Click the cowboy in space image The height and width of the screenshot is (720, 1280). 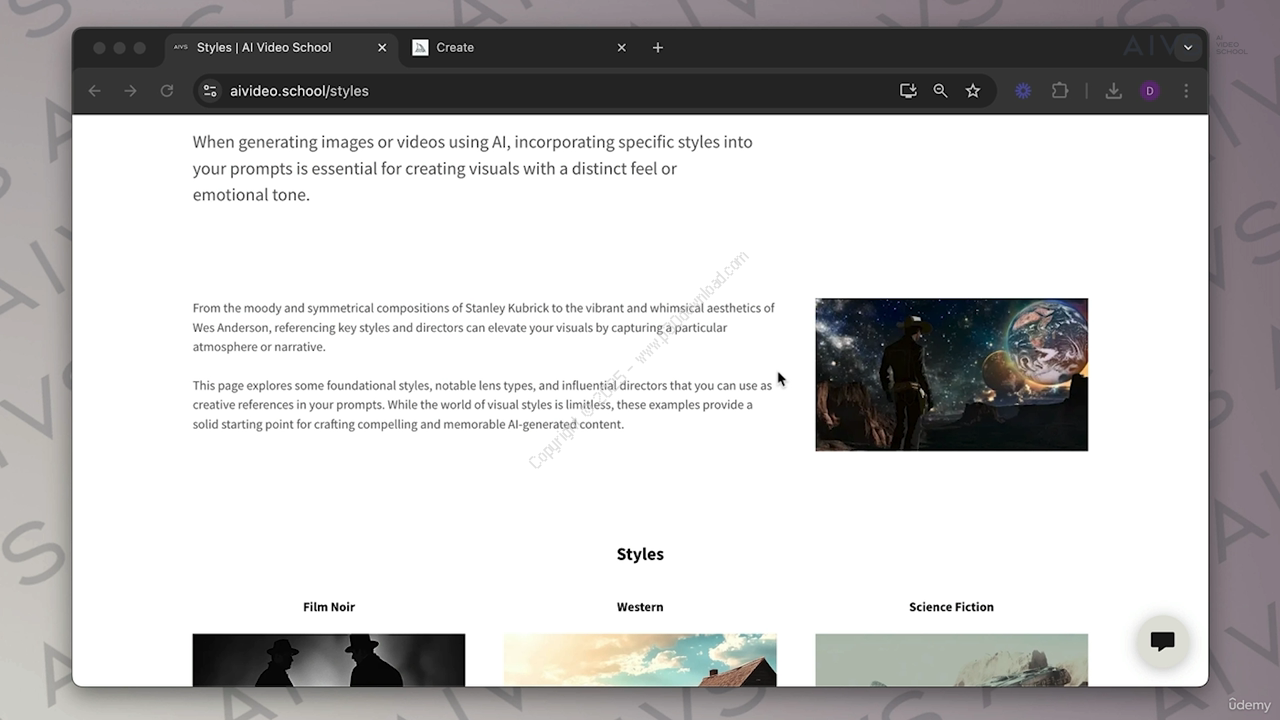(x=951, y=374)
